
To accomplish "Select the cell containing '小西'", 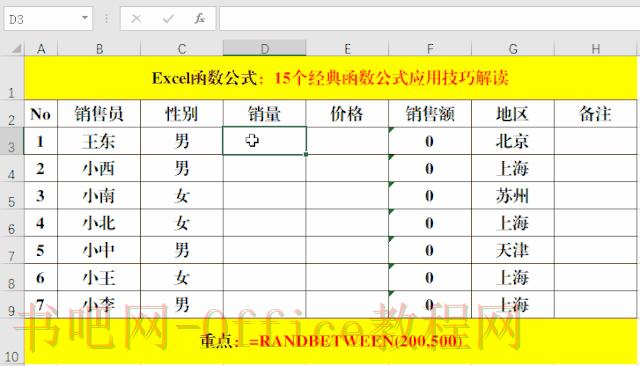I will coord(99,169).
